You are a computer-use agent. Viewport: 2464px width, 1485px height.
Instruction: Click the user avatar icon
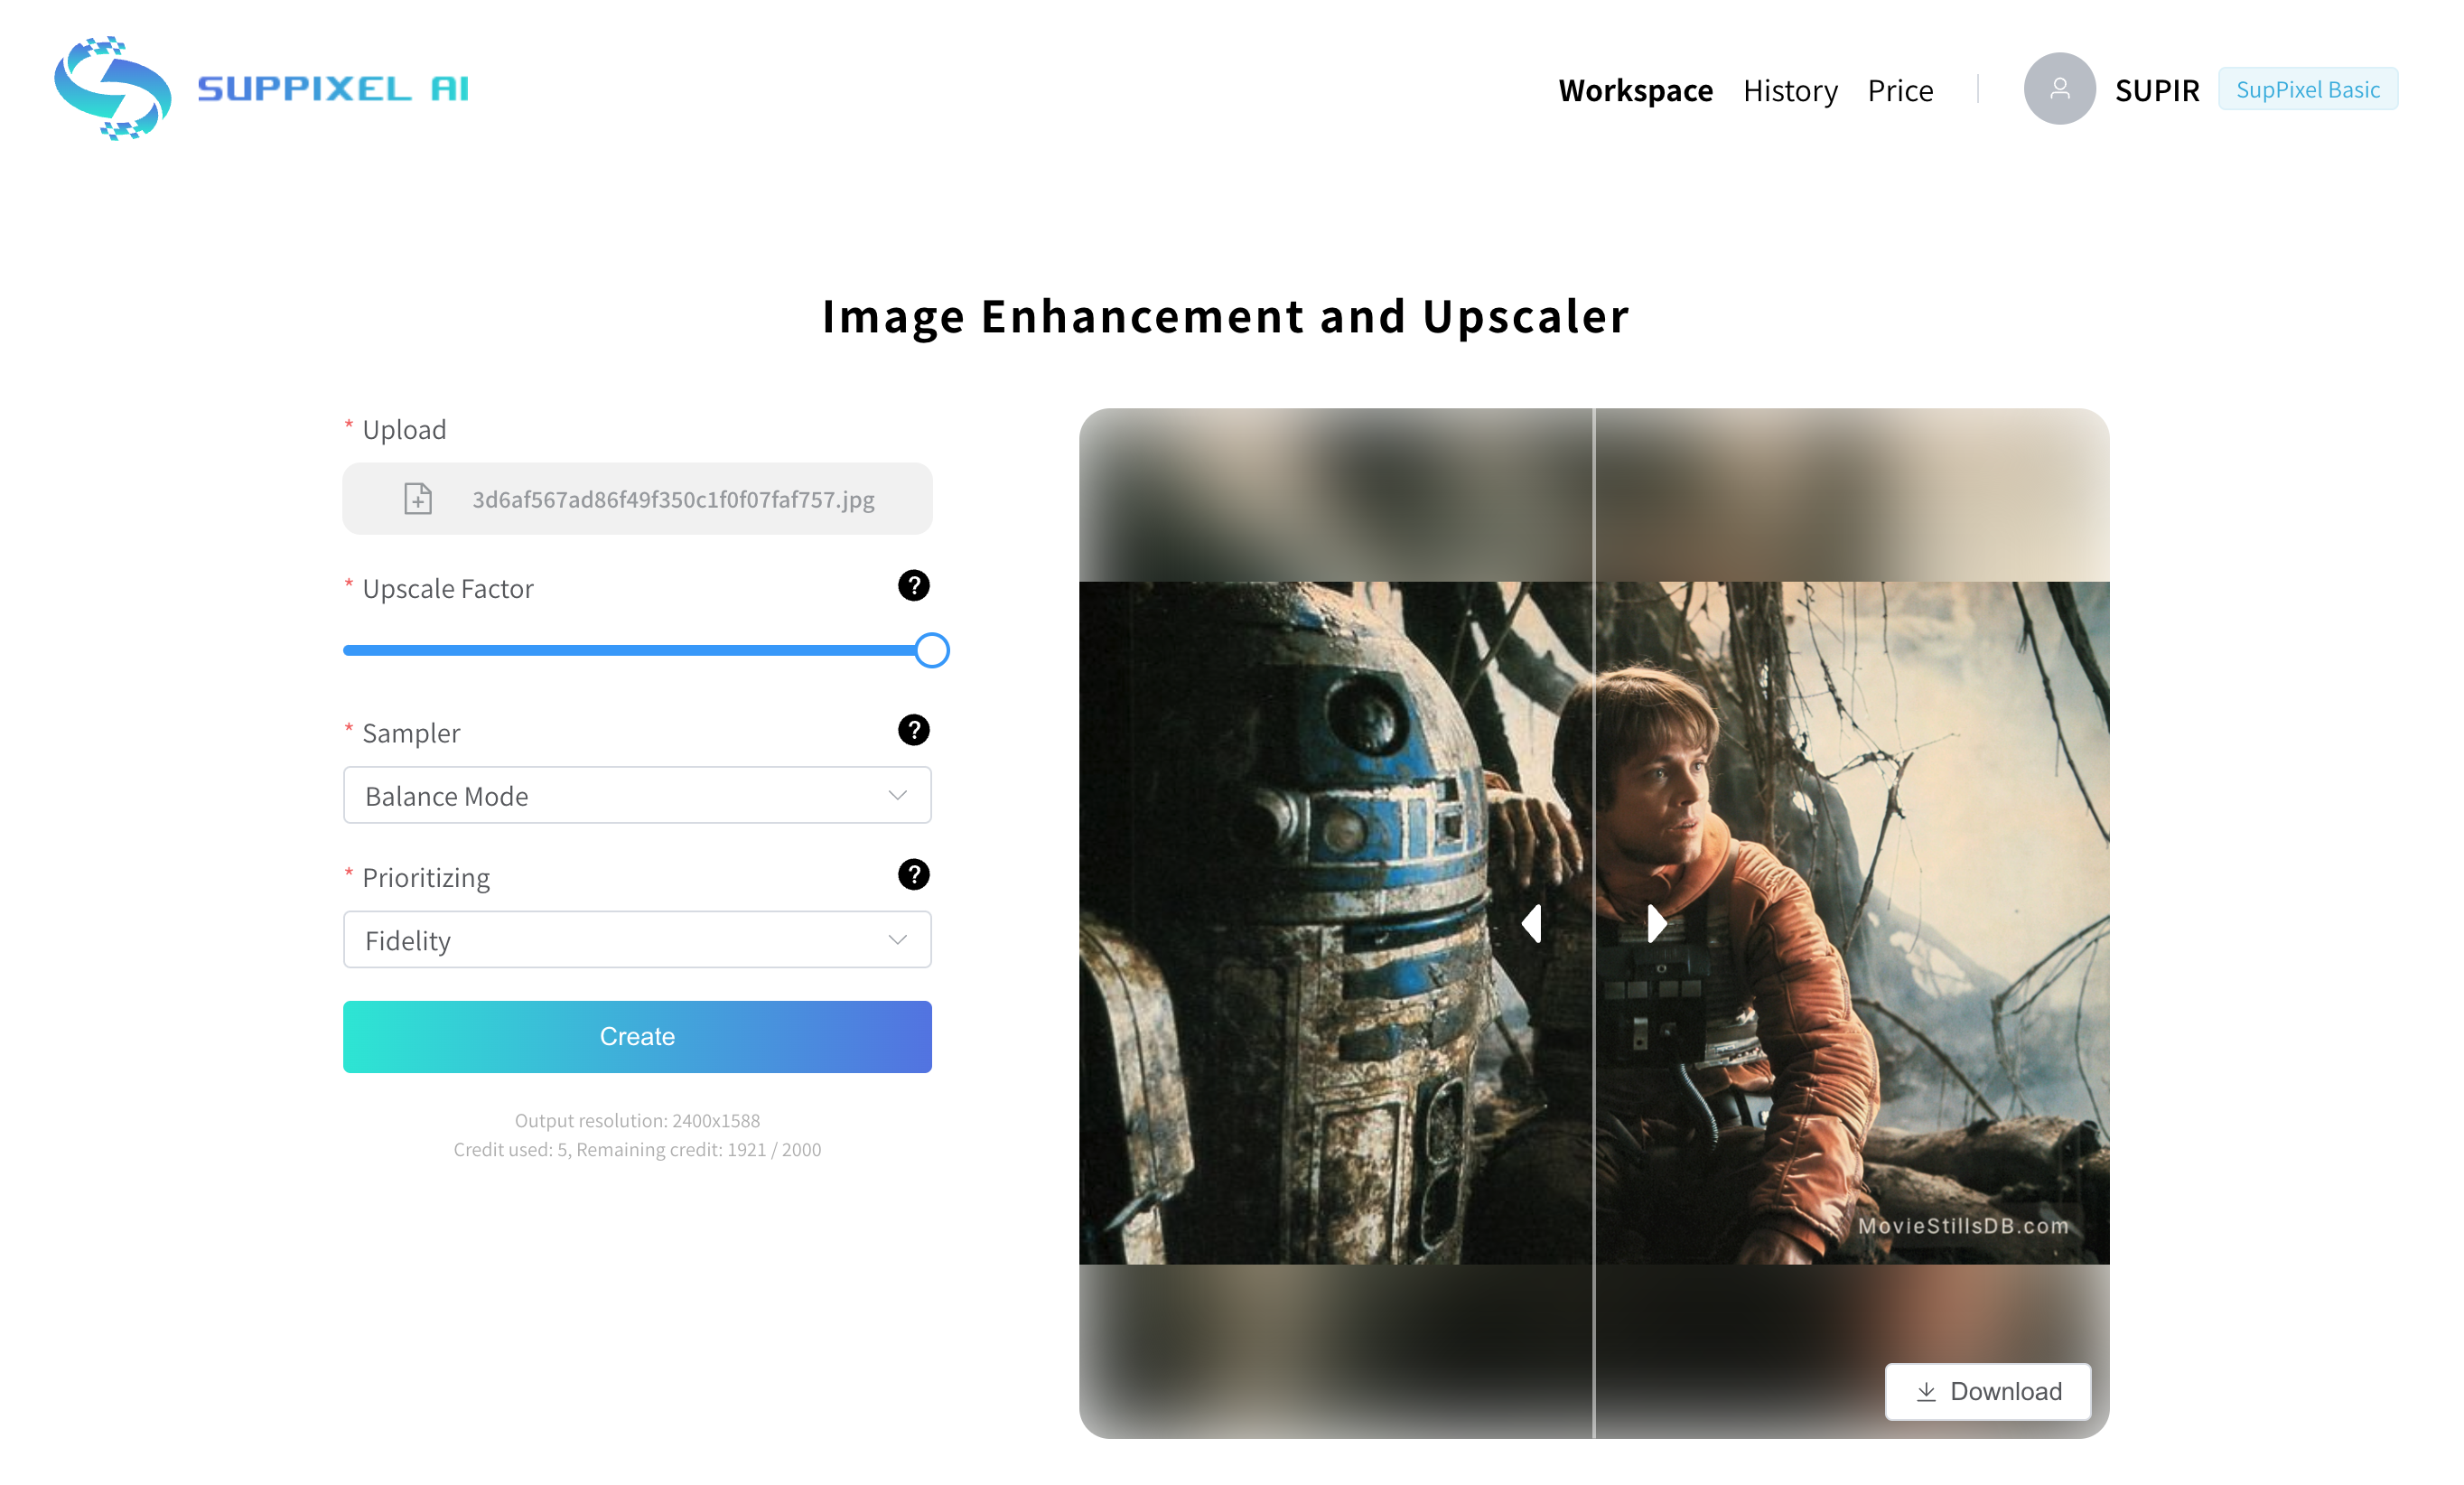tap(2058, 89)
